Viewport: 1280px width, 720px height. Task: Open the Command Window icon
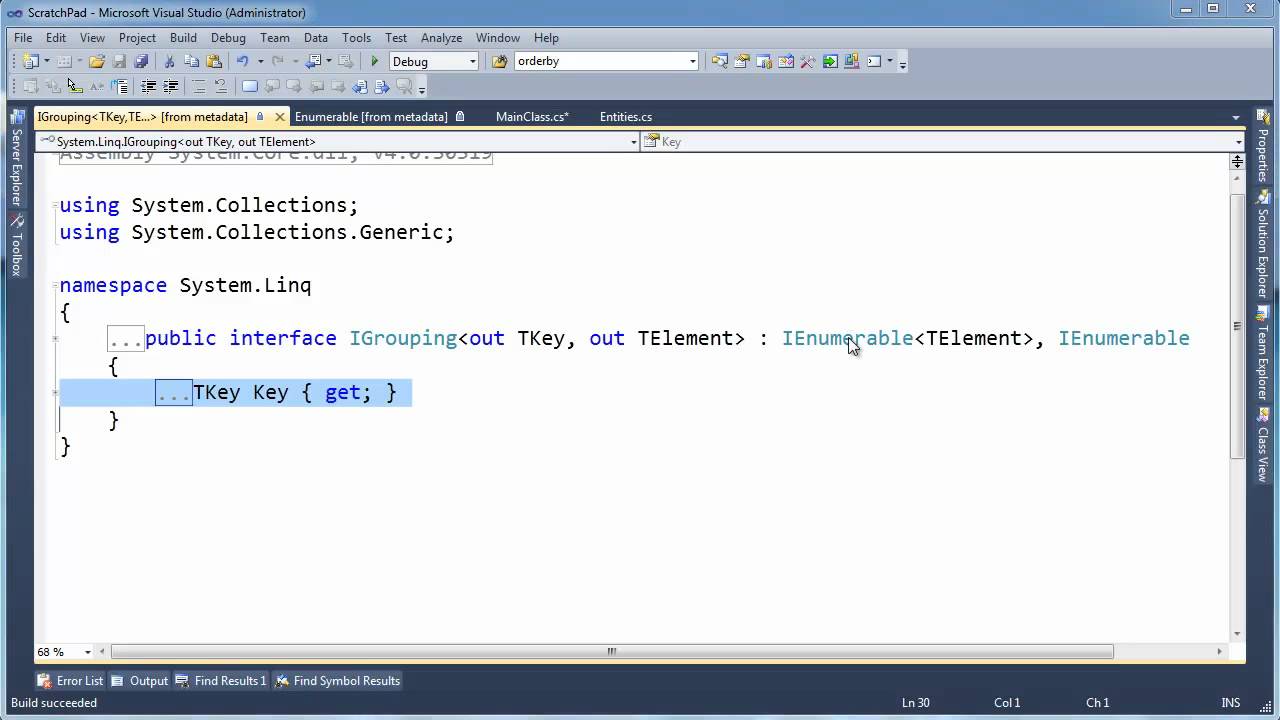click(874, 61)
